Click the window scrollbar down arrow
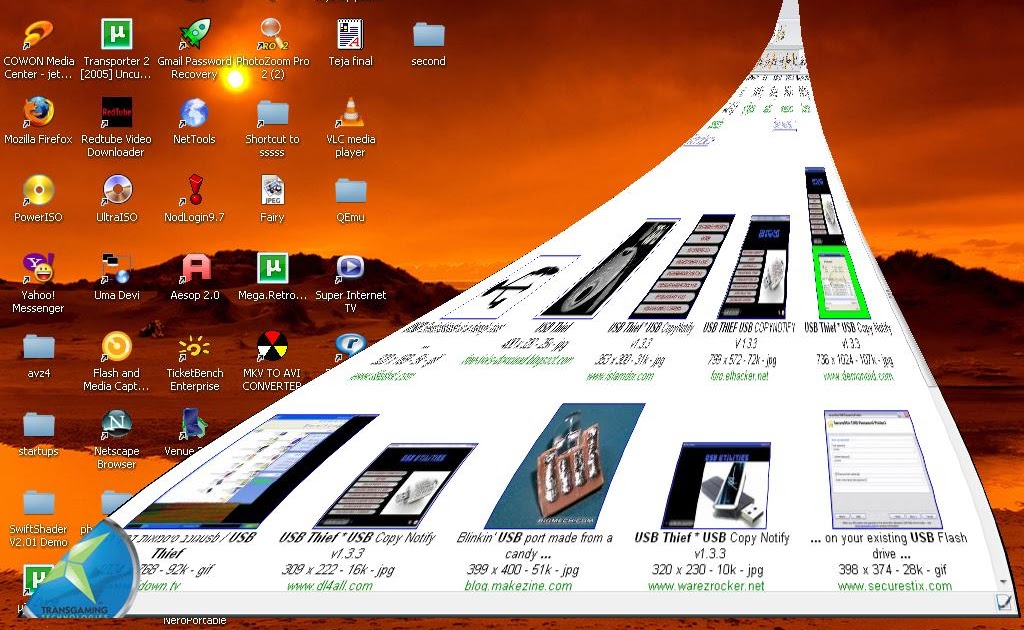Image resolution: width=1024 pixels, height=630 pixels. tap(1003, 582)
